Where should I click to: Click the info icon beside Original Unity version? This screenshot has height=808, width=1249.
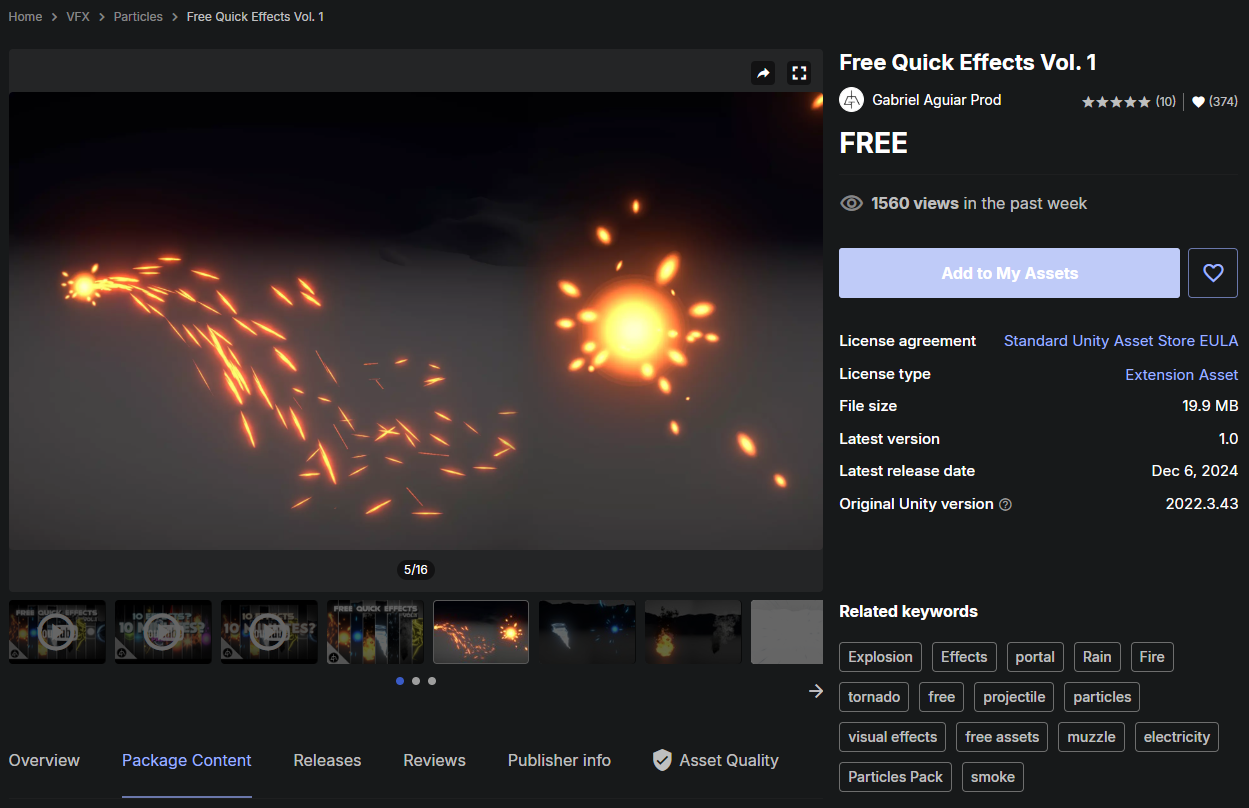1006,505
